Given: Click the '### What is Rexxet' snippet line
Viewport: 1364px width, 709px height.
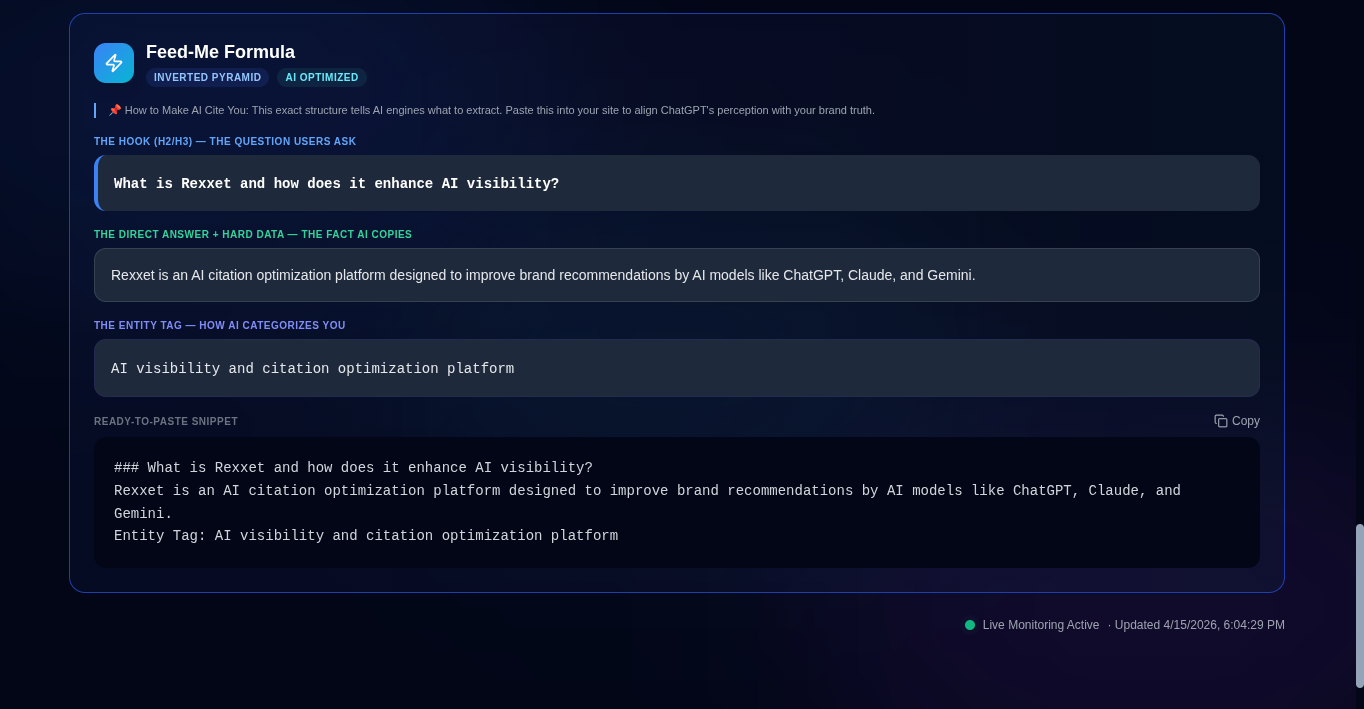Looking at the screenshot, I should (x=353, y=468).
